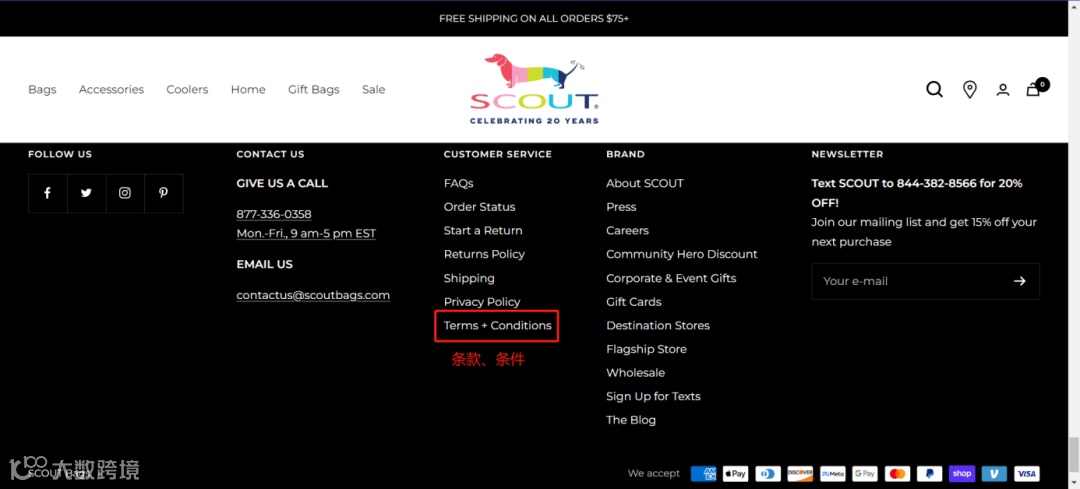
Task: Open the account login person icon
Action: click(1003, 90)
